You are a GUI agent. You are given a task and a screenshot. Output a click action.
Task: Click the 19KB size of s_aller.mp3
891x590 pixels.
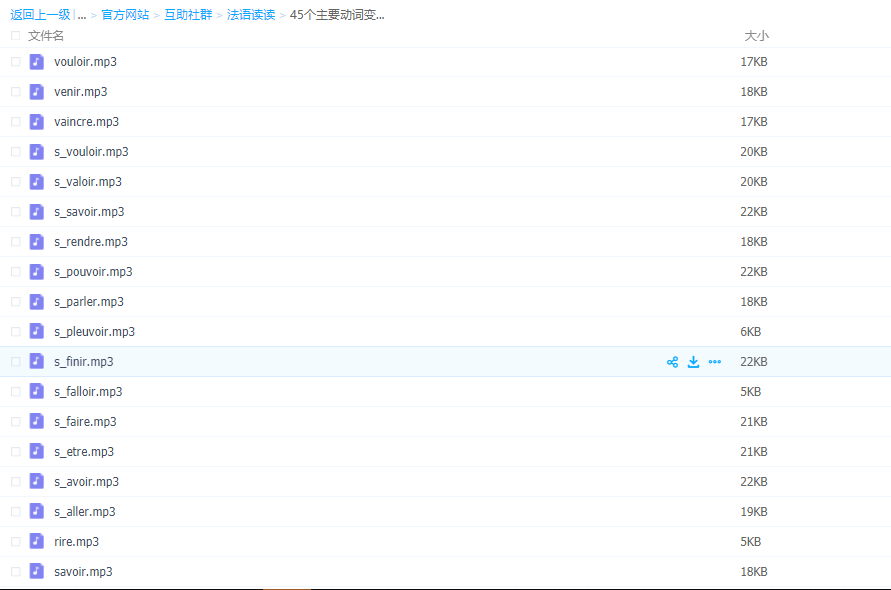(753, 512)
